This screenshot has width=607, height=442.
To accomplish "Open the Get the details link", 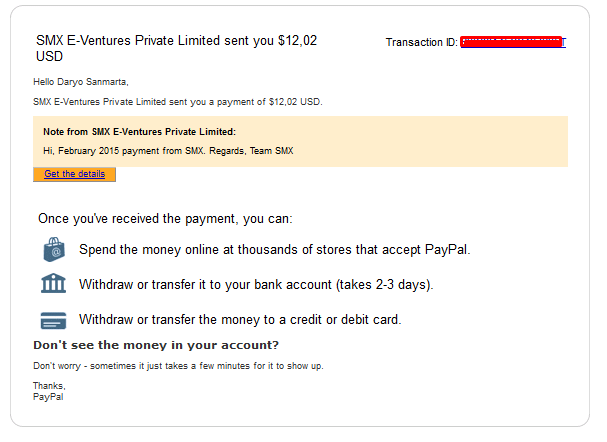I will point(74,174).
